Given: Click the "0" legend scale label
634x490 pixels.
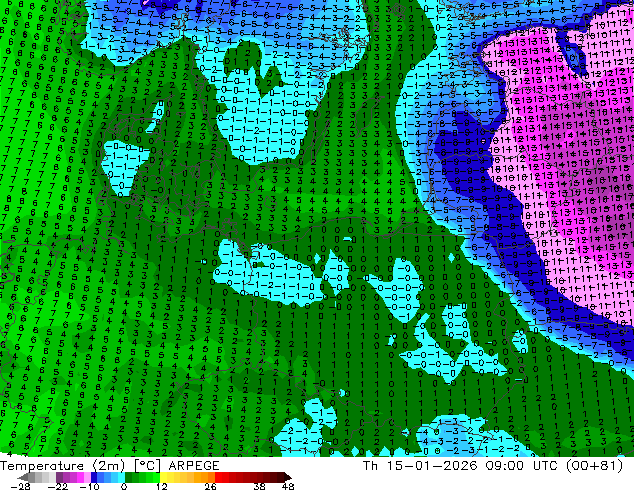Looking at the screenshot, I should (x=124, y=486).
